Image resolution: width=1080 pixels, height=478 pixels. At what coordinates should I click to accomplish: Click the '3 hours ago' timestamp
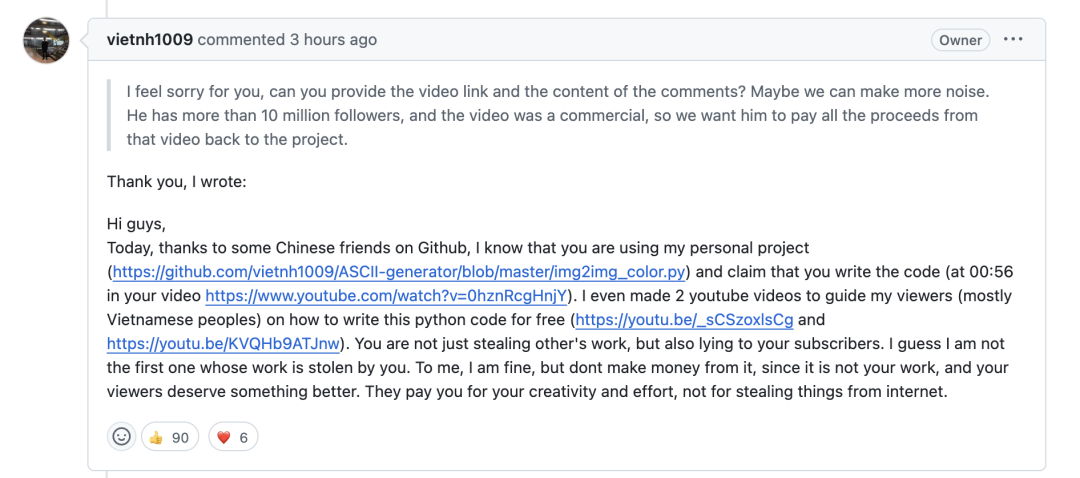pos(334,40)
